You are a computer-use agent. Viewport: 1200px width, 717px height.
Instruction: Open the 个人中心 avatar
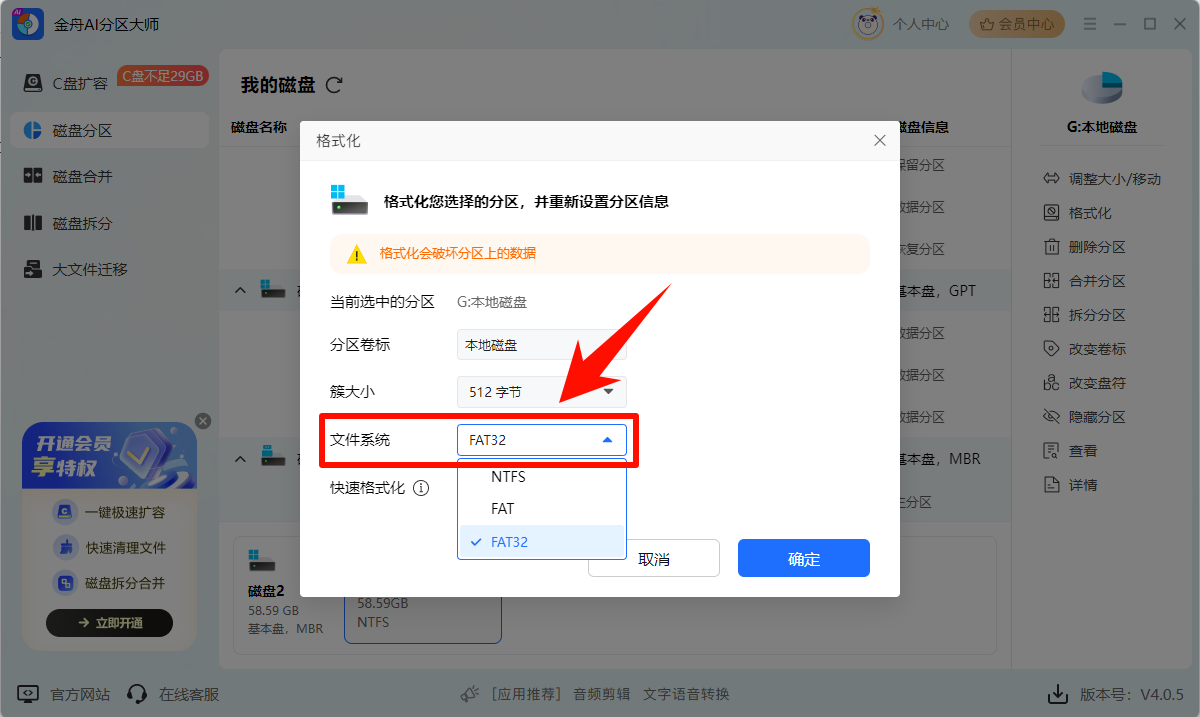[x=867, y=24]
